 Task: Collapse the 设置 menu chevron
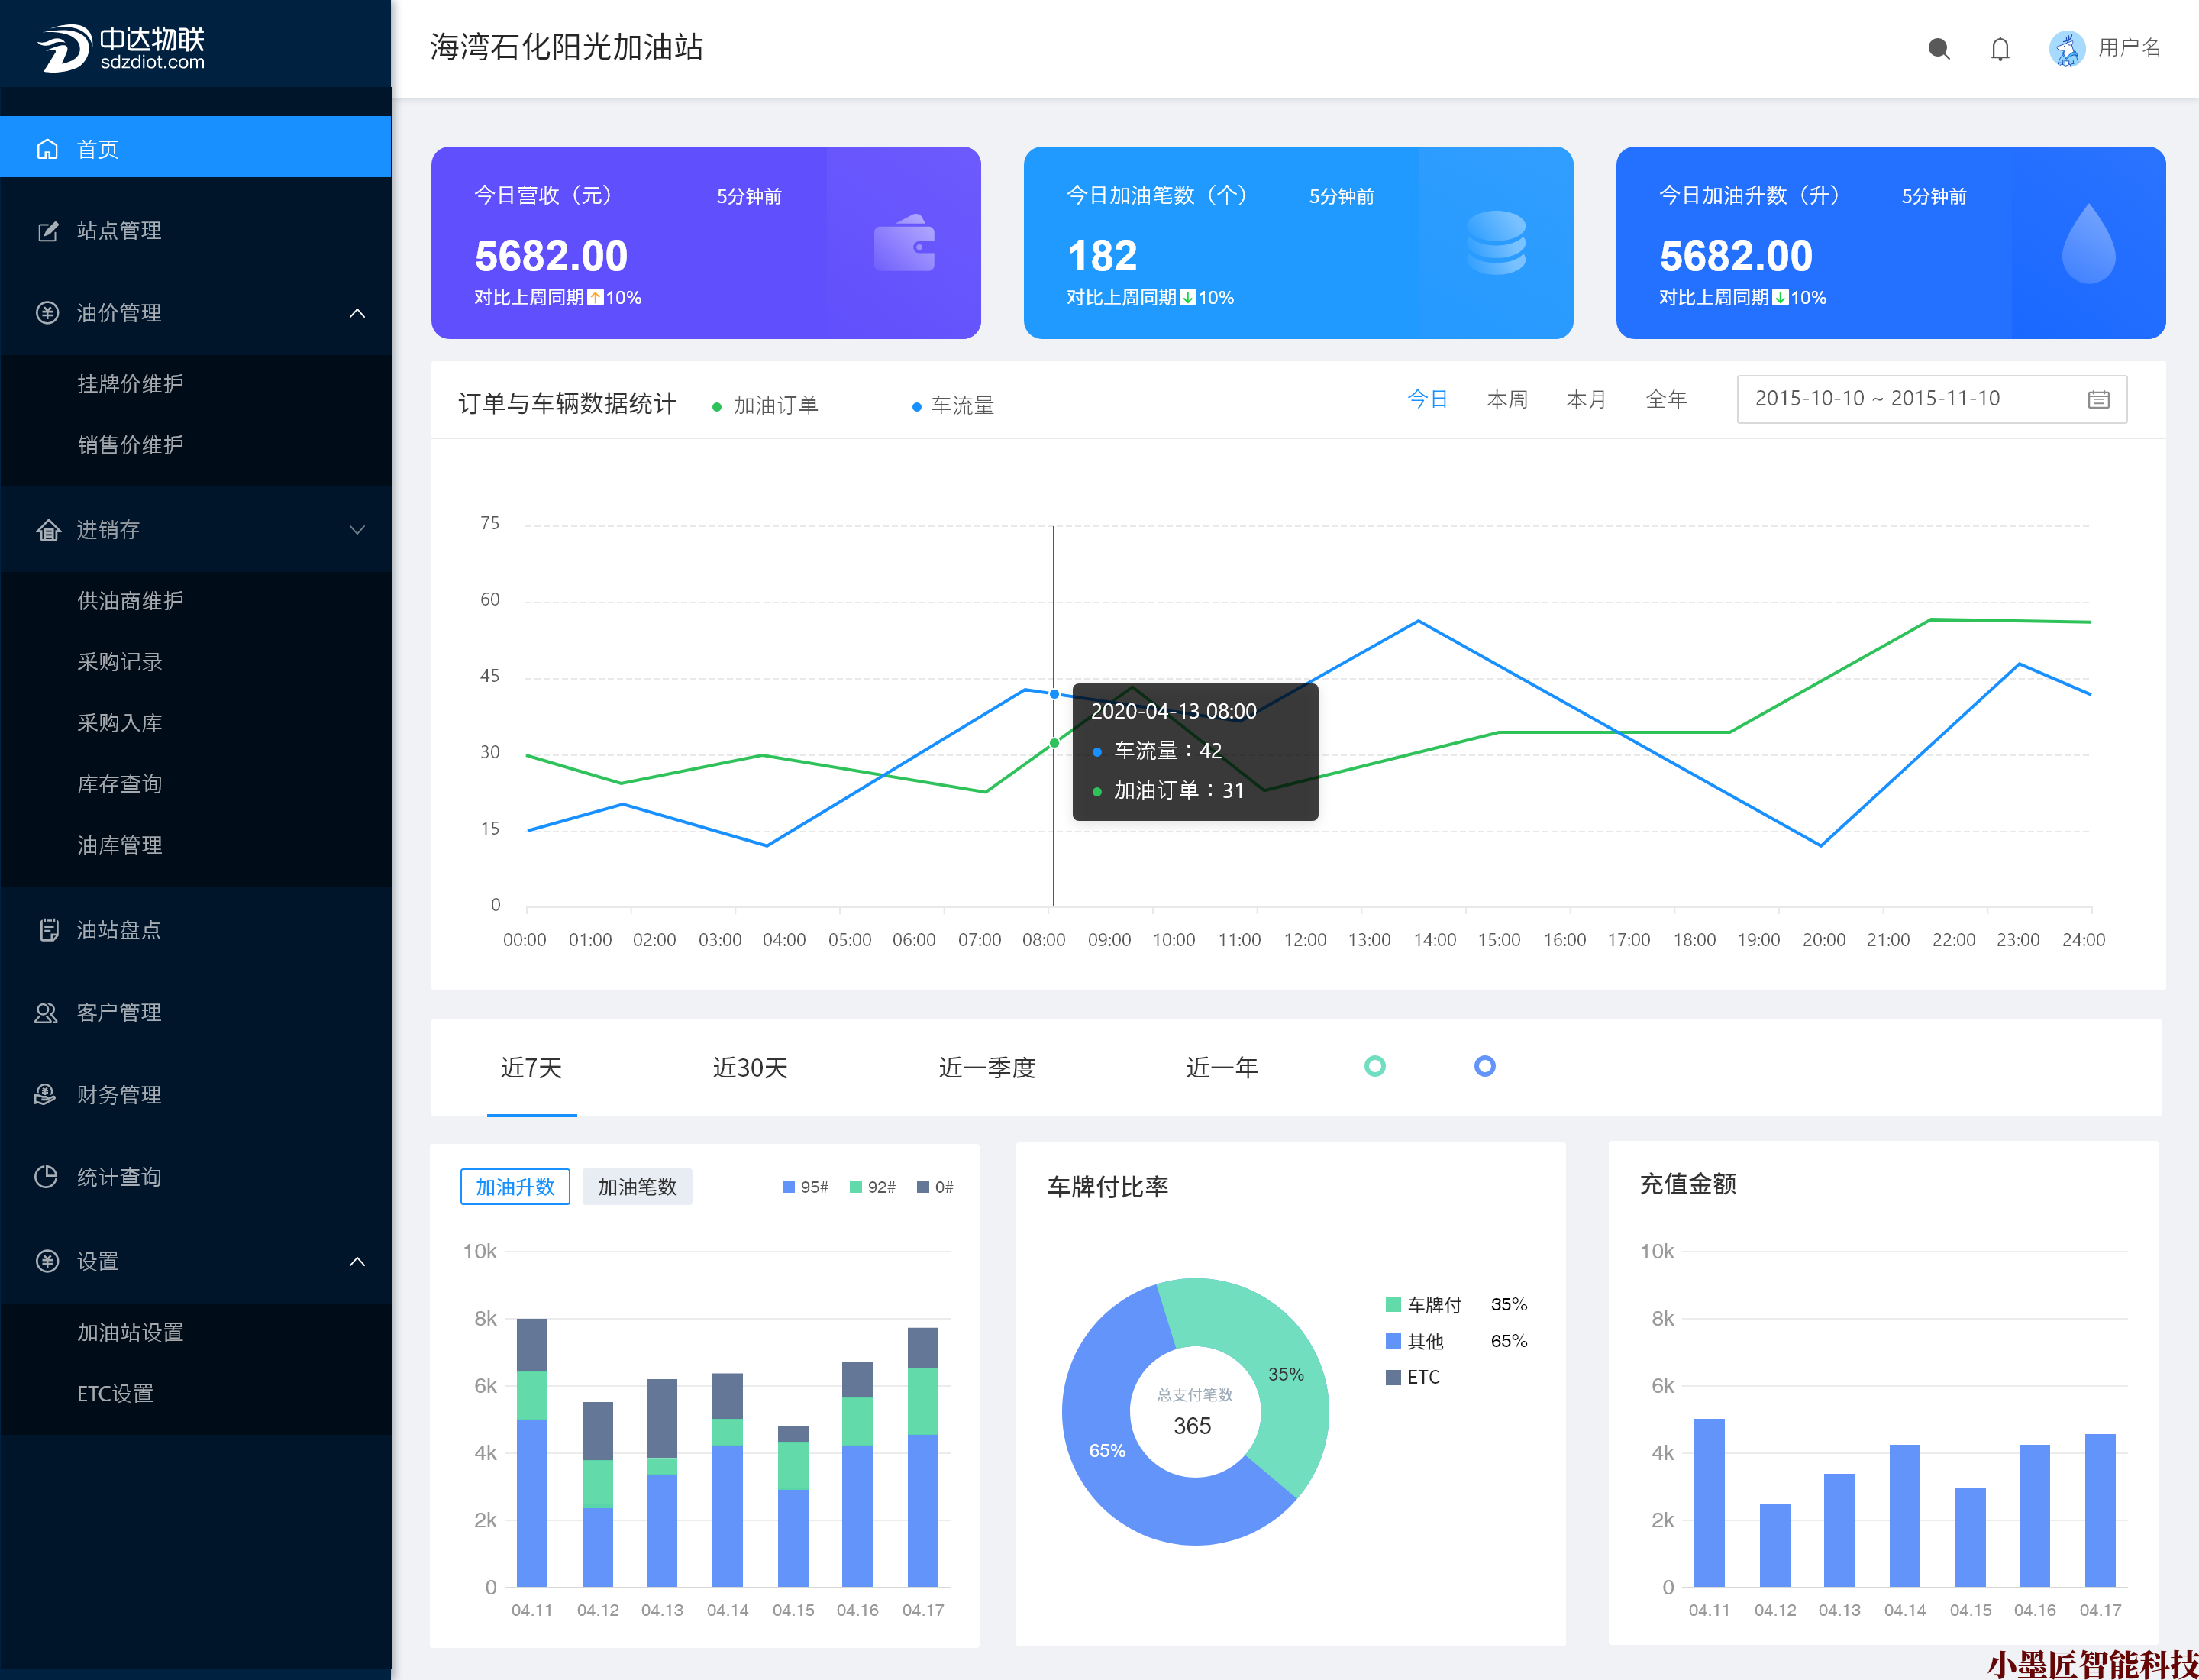(x=357, y=1261)
